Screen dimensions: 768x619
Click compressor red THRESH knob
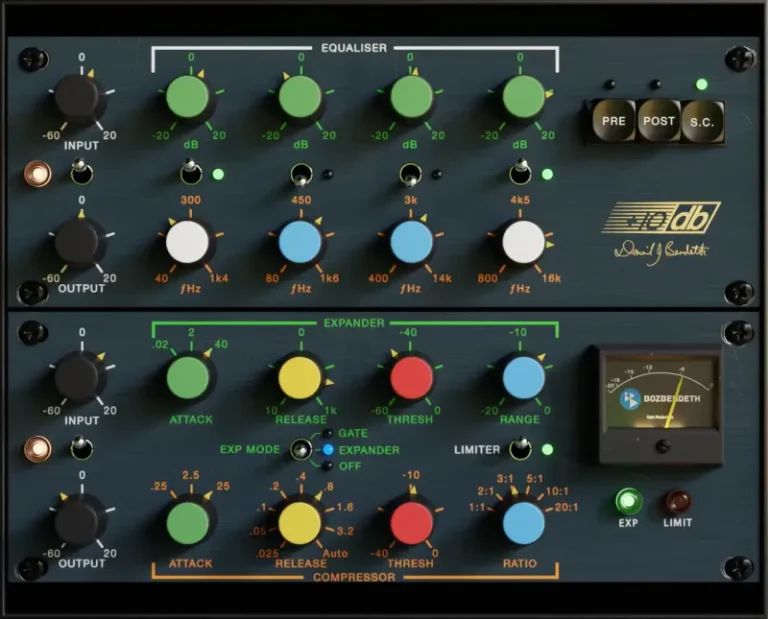click(411, 523)
